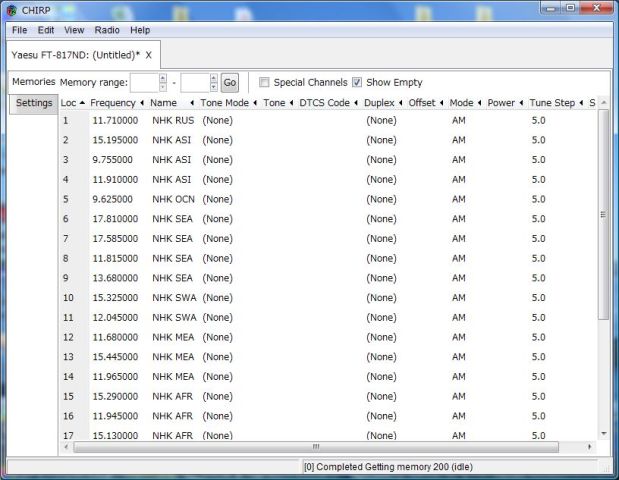Click the arrow beside Mode header
Viewport: 619px width, 480px height.
(x=480, y=103)
